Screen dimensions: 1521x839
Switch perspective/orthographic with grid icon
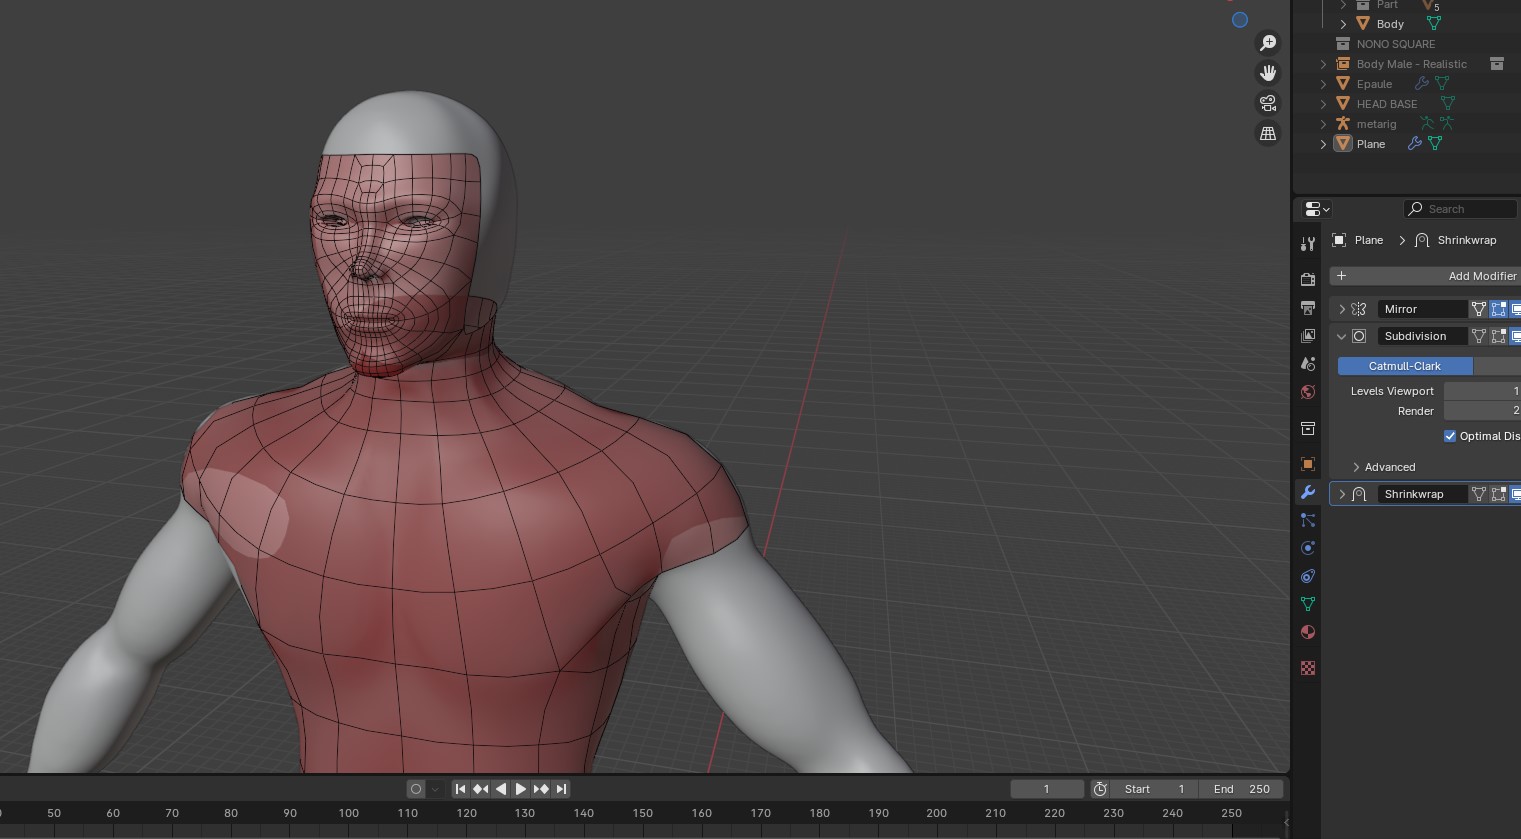(x=1268, y=133)
